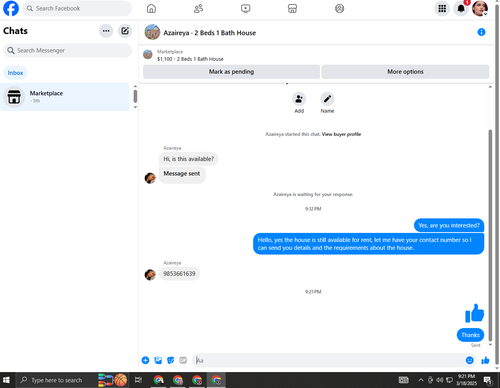This screenshot has height=388, width=500.
Task: Select the Inbox tab
Action: tap(15, 73)
